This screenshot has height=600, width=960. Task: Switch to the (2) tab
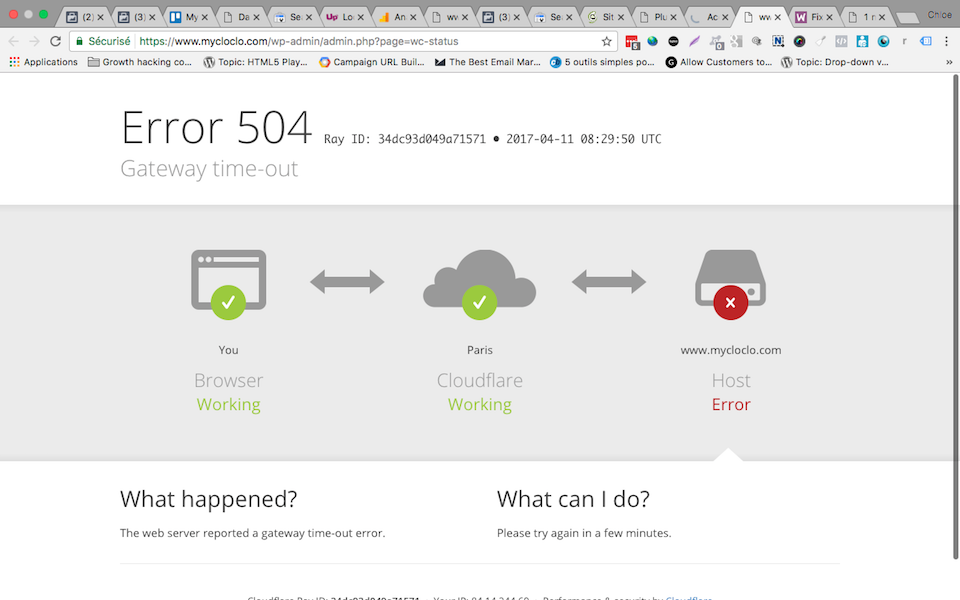tap(84, 17)
